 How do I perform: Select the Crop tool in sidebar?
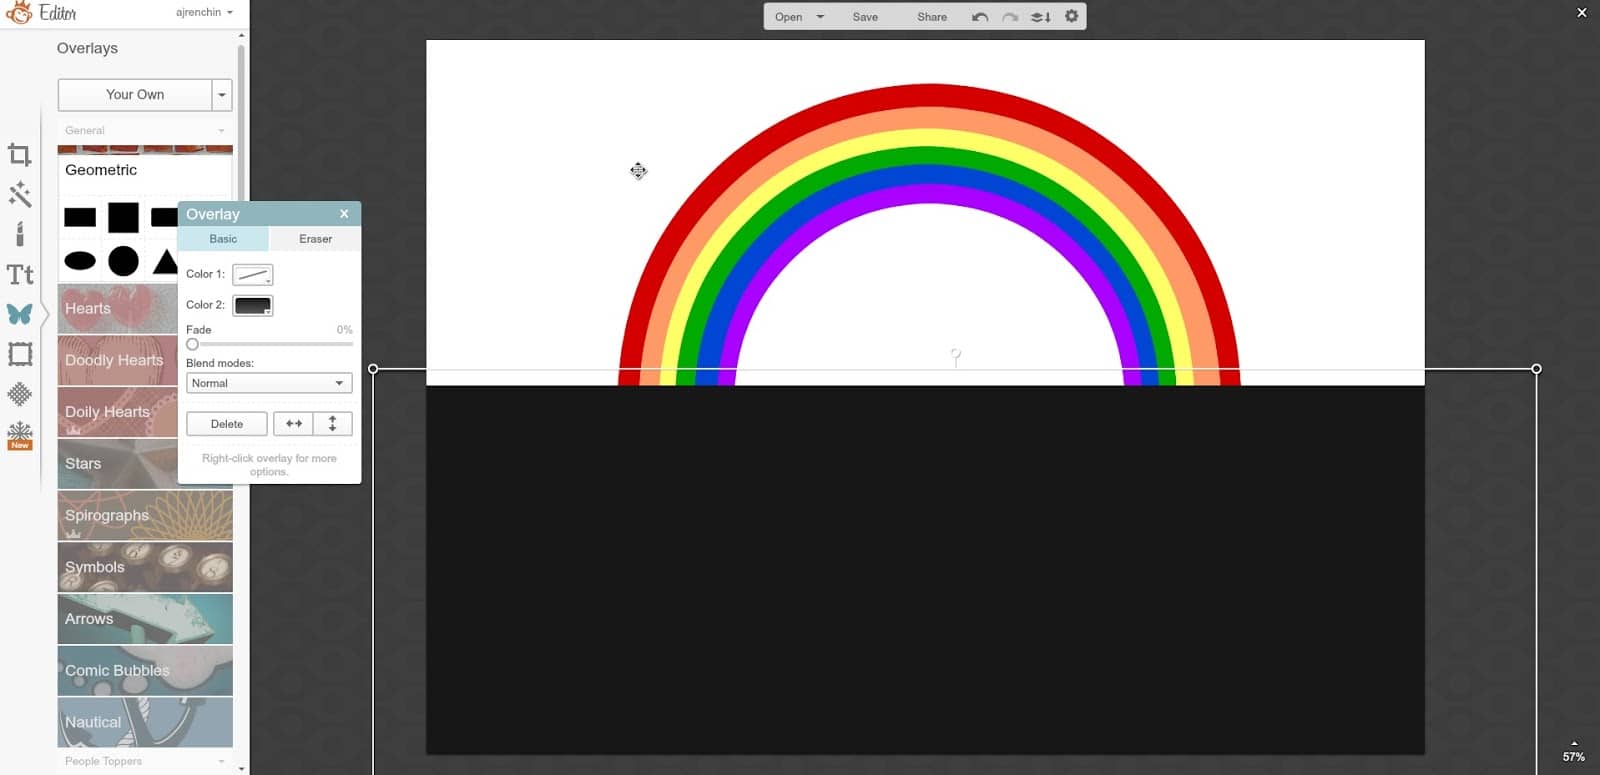coord(20,155)
